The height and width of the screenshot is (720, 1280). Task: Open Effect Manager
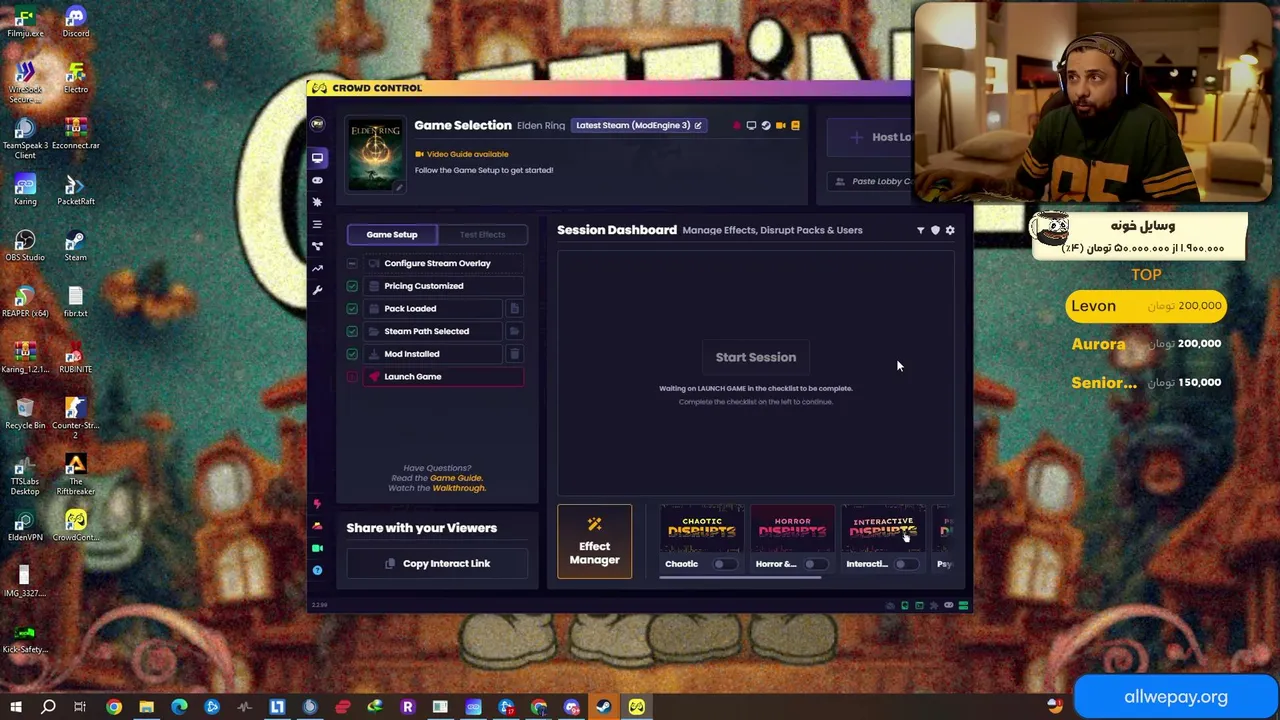click(x=595, y=542)
